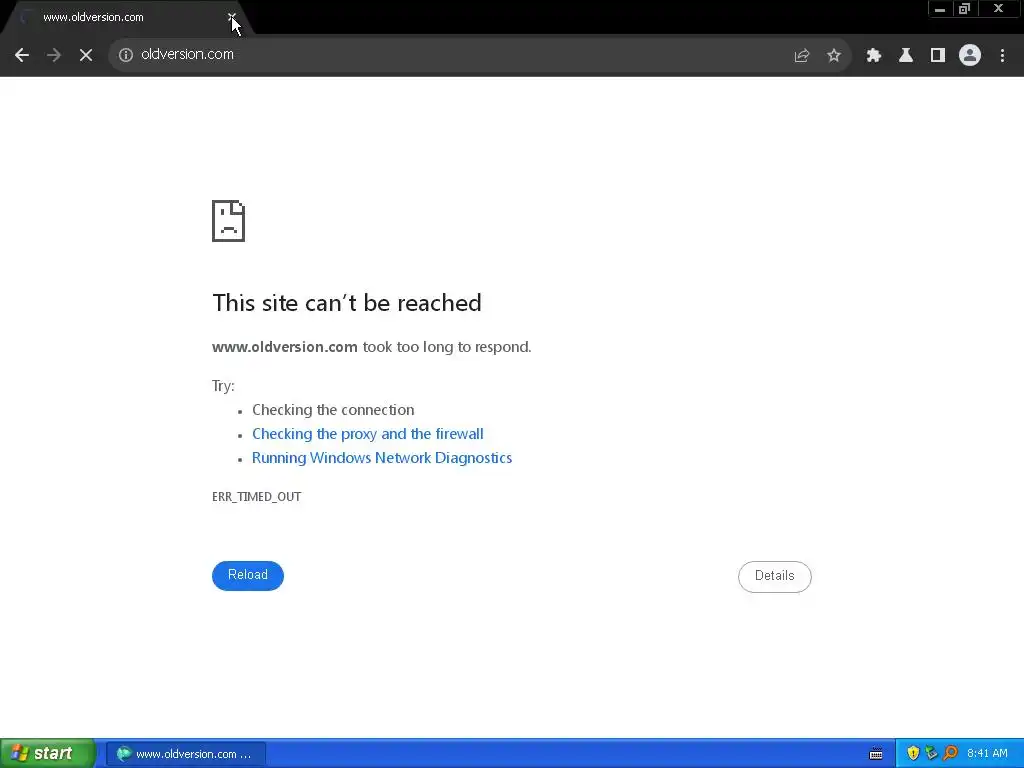Click the sad page error icon
Screen dimensions: 1024x768
(229, 221)
